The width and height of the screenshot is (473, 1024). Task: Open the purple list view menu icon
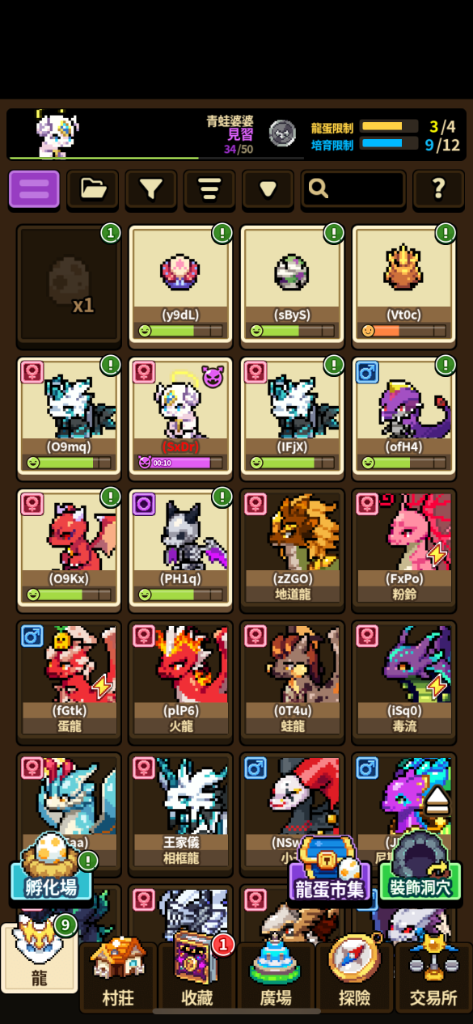34,189
